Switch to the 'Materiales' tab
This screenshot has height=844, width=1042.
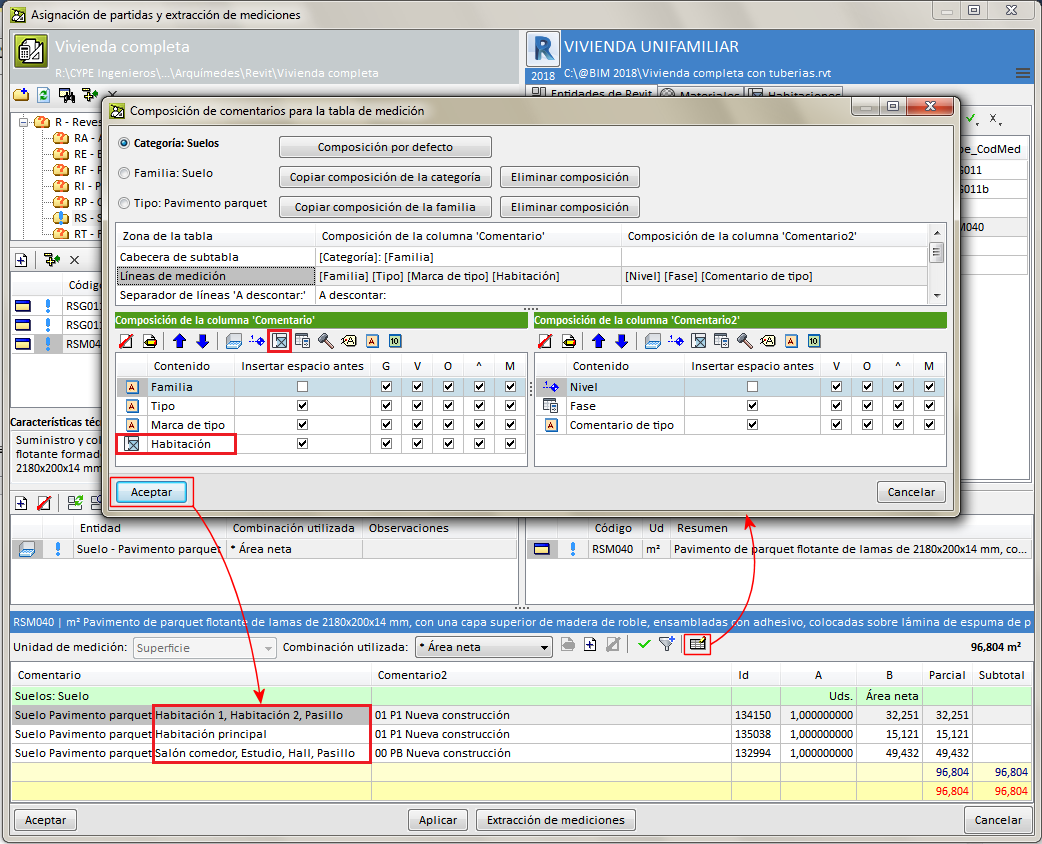coord(701,95)
